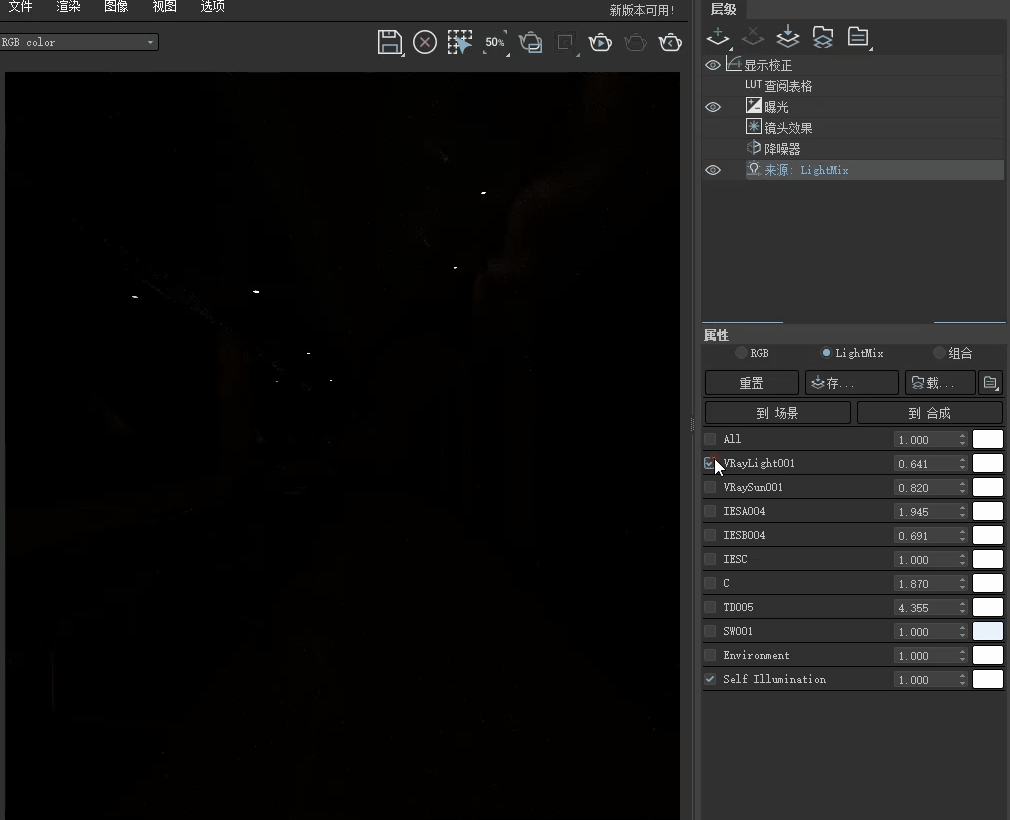Click the save image floppy disk icon
The image size is (1010, 820).
(390, 42)
